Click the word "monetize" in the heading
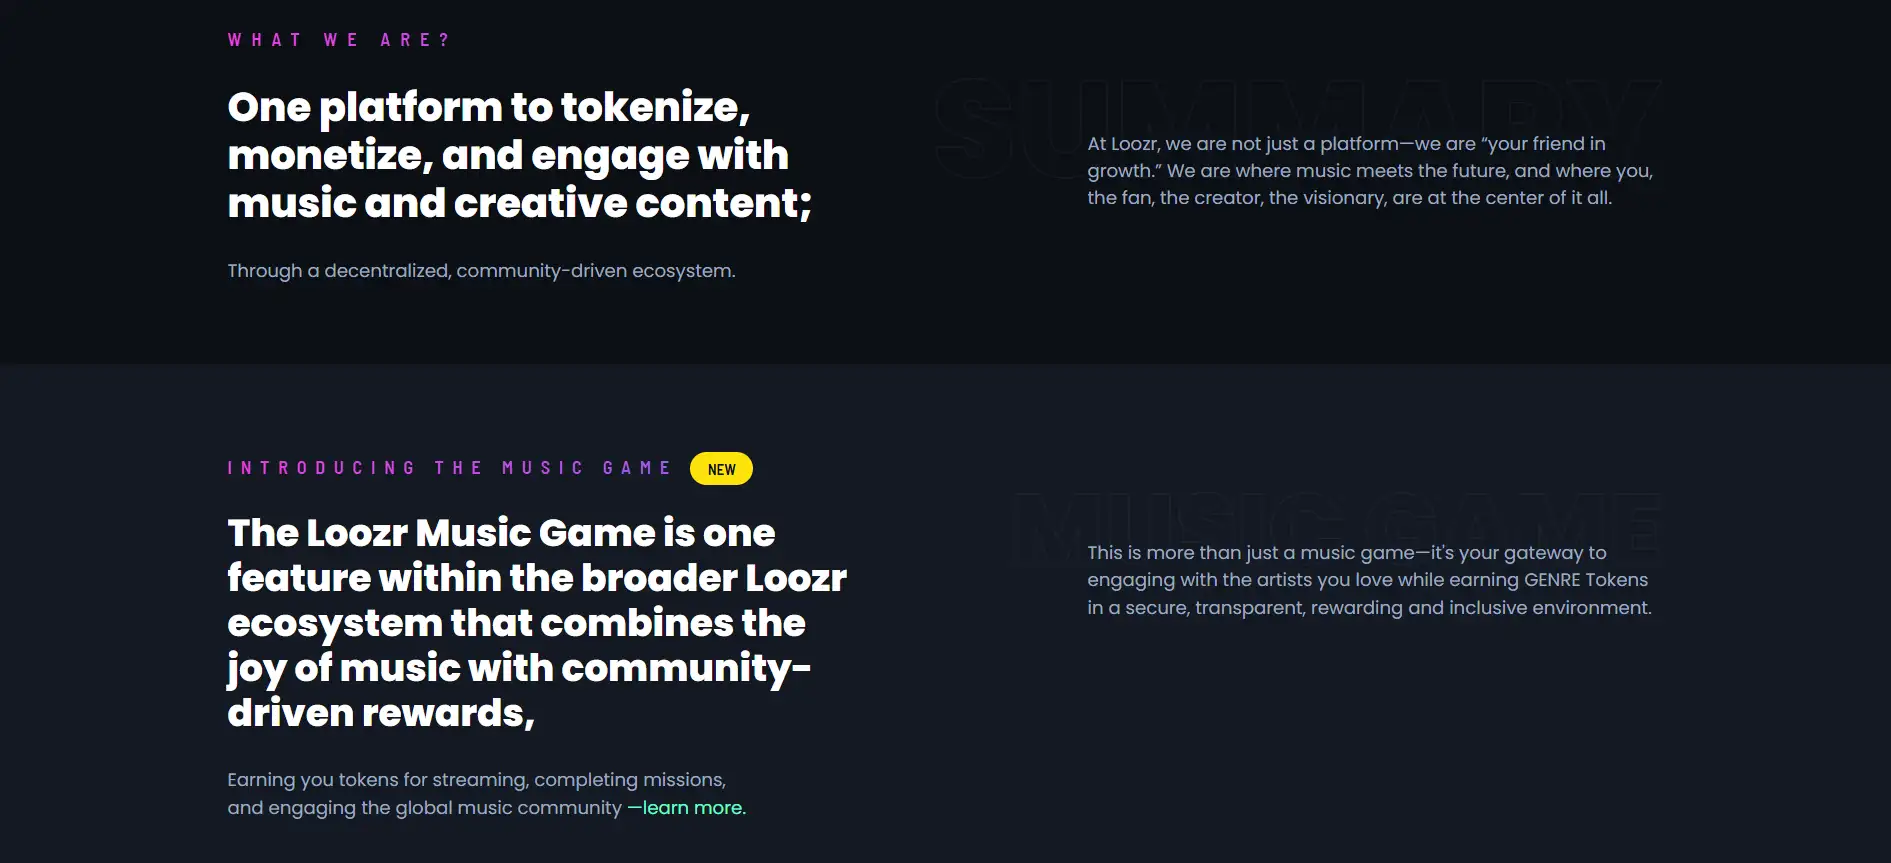Screen dimensions: 1891x863 (326, 155)
